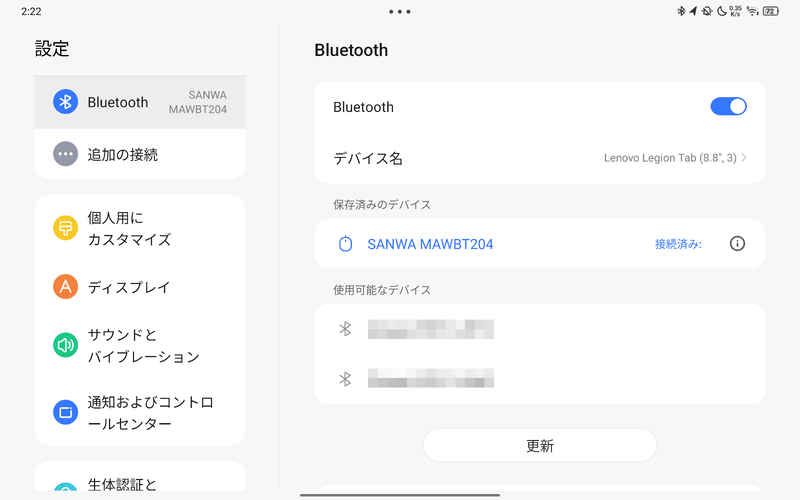Image resolution: width=800 pixels, height=500 pixels.
Task: Click Bluetooth icon of second available device
Action: (x=345, y=379)
